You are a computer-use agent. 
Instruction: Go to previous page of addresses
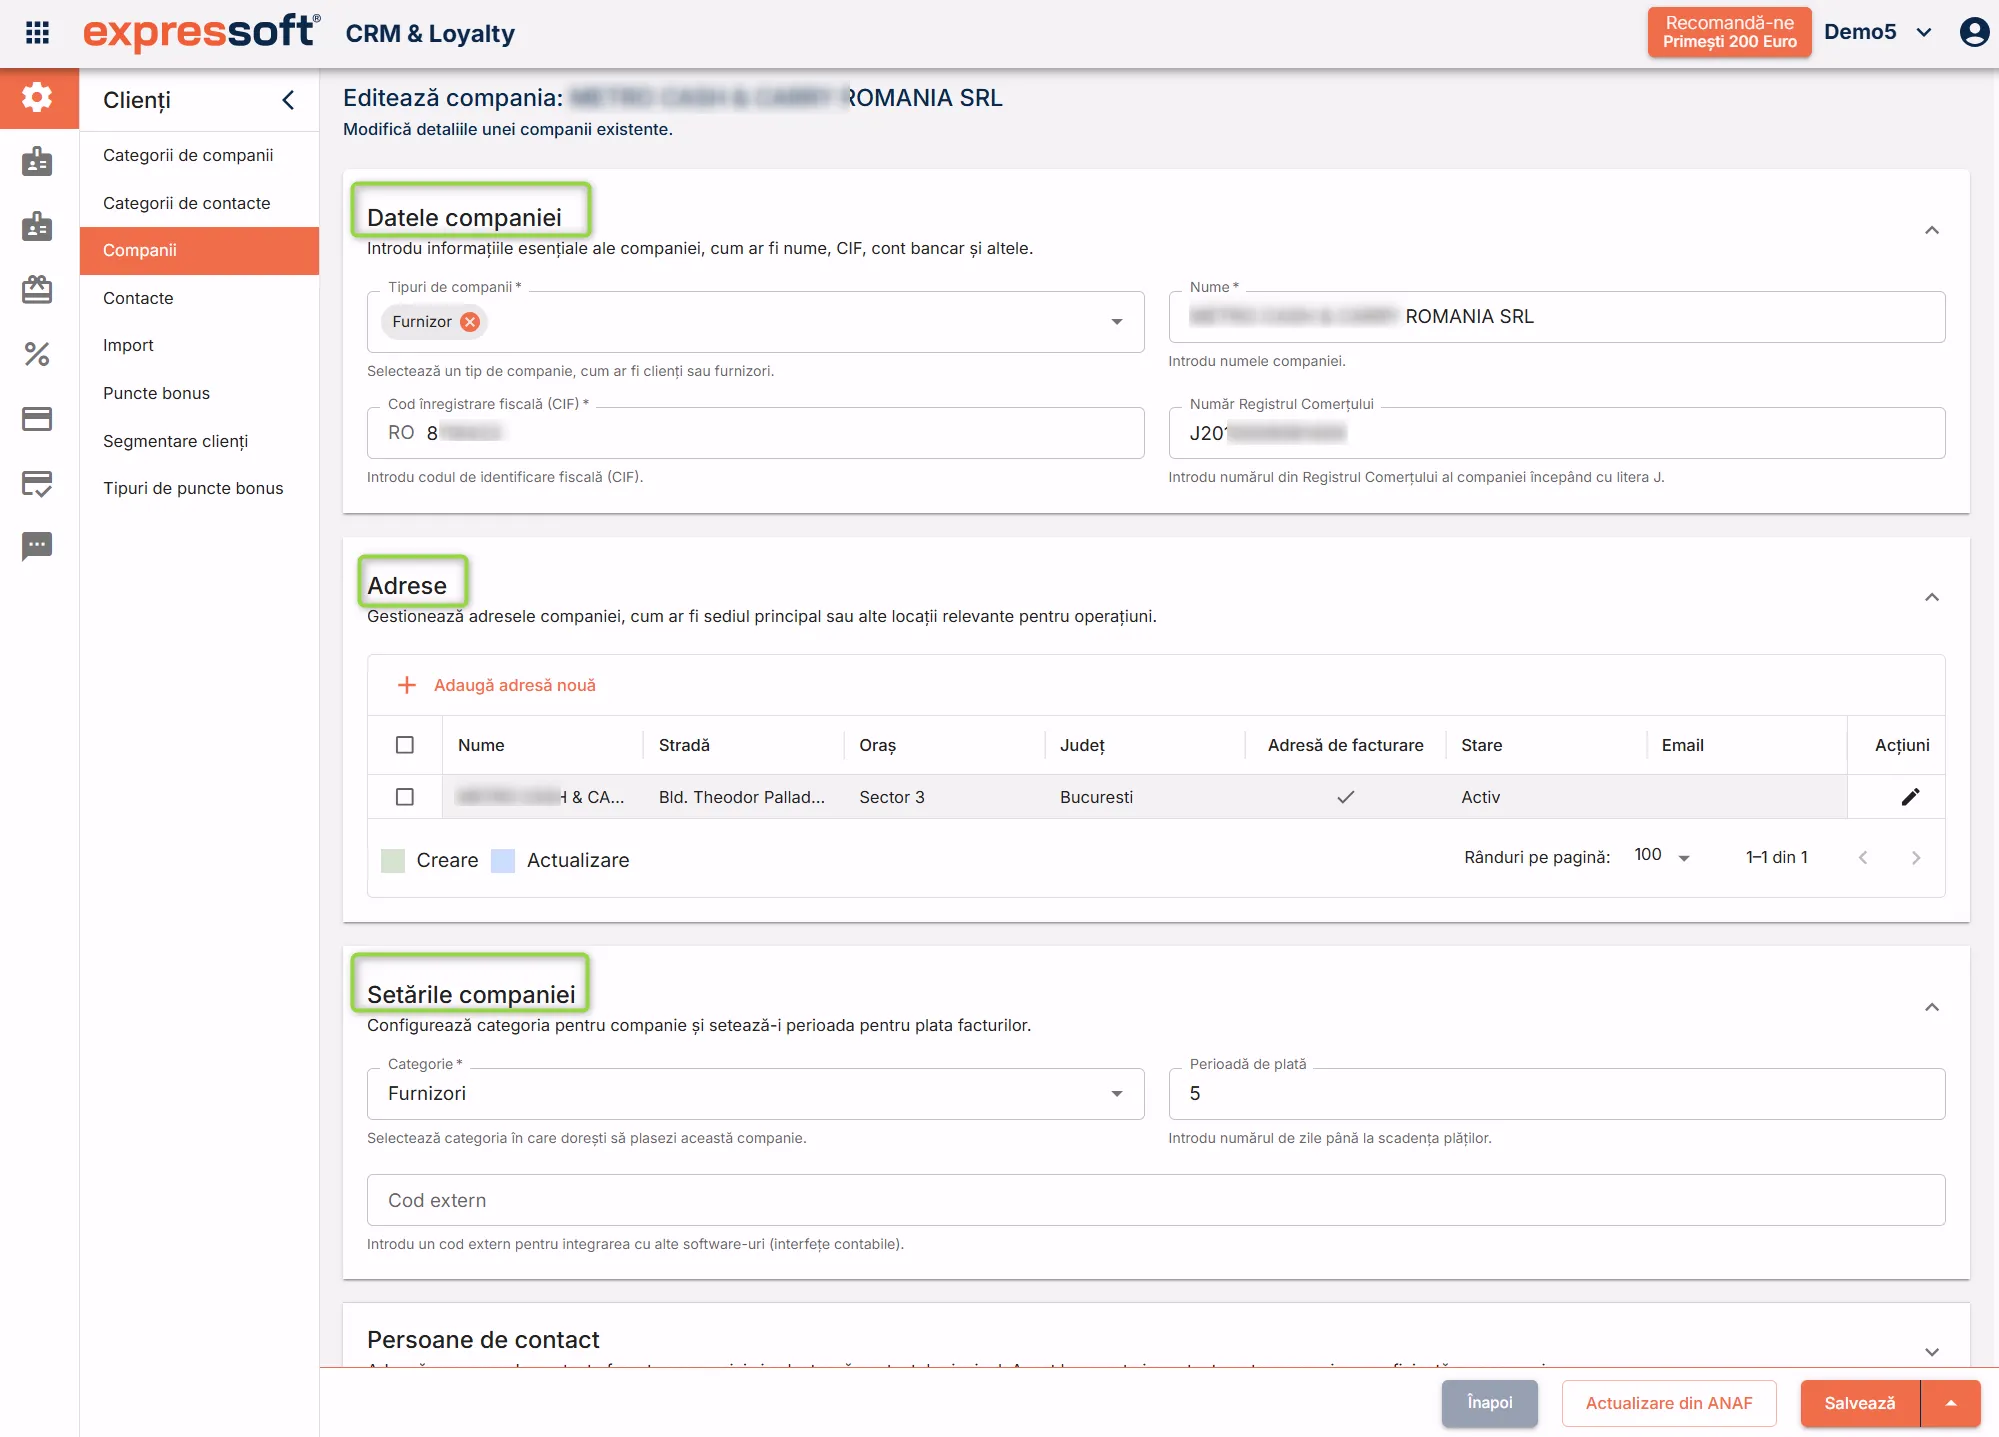(1863, 858)
